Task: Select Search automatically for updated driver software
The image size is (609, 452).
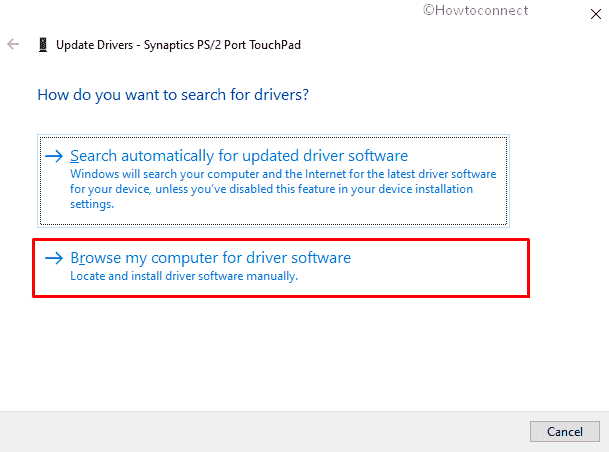Action: 239,156
